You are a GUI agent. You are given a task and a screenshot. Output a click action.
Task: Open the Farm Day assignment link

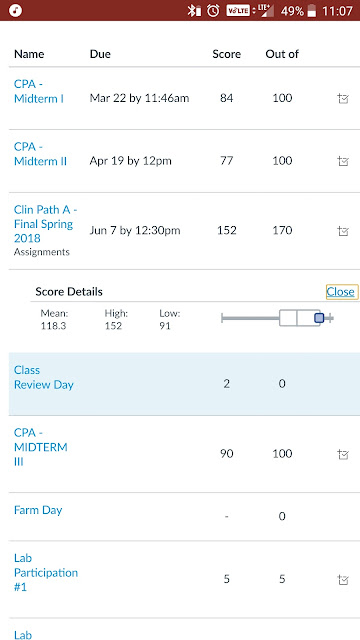point(38,510)
